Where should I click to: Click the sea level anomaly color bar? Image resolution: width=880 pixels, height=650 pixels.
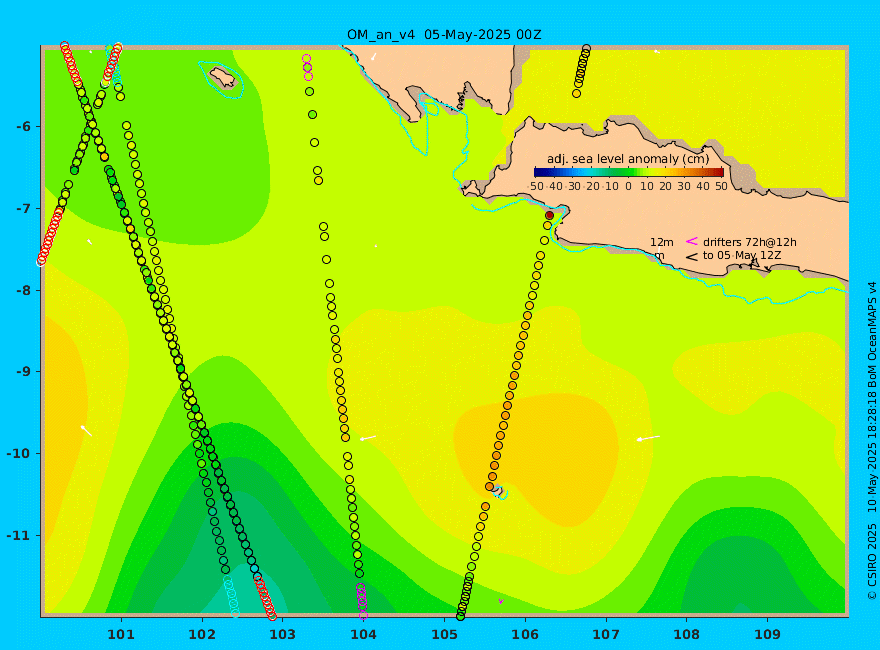629,172
